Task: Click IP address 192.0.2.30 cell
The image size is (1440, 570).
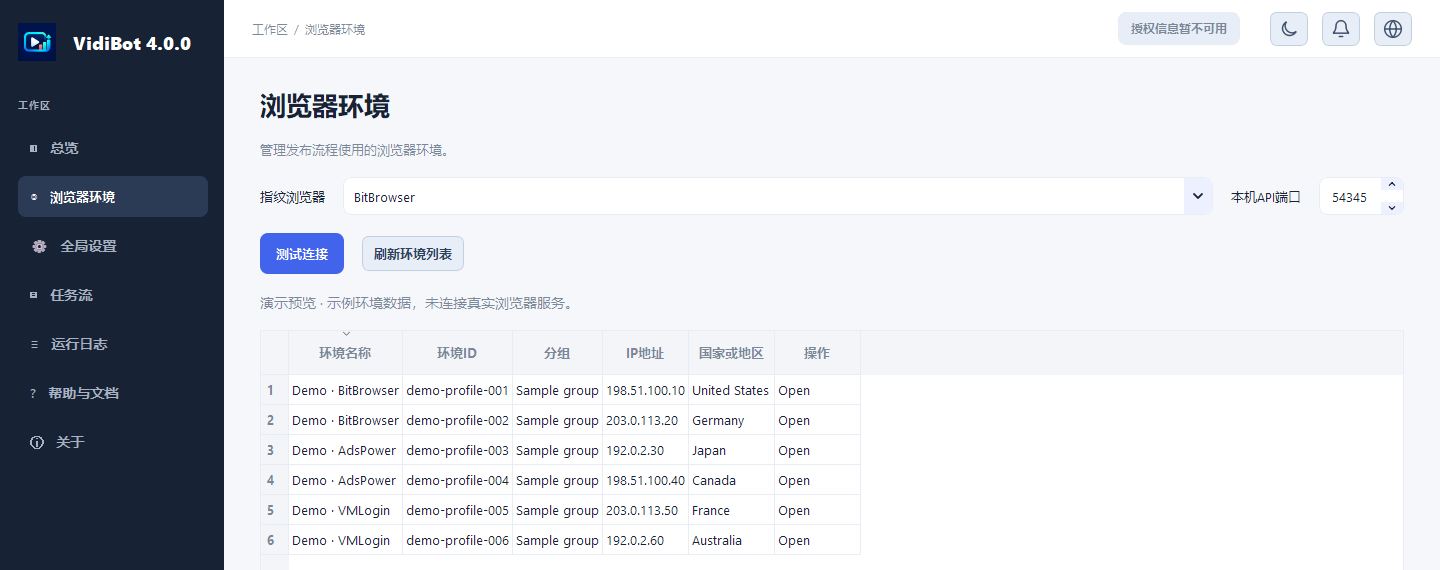Action: (x=645, y=450)
